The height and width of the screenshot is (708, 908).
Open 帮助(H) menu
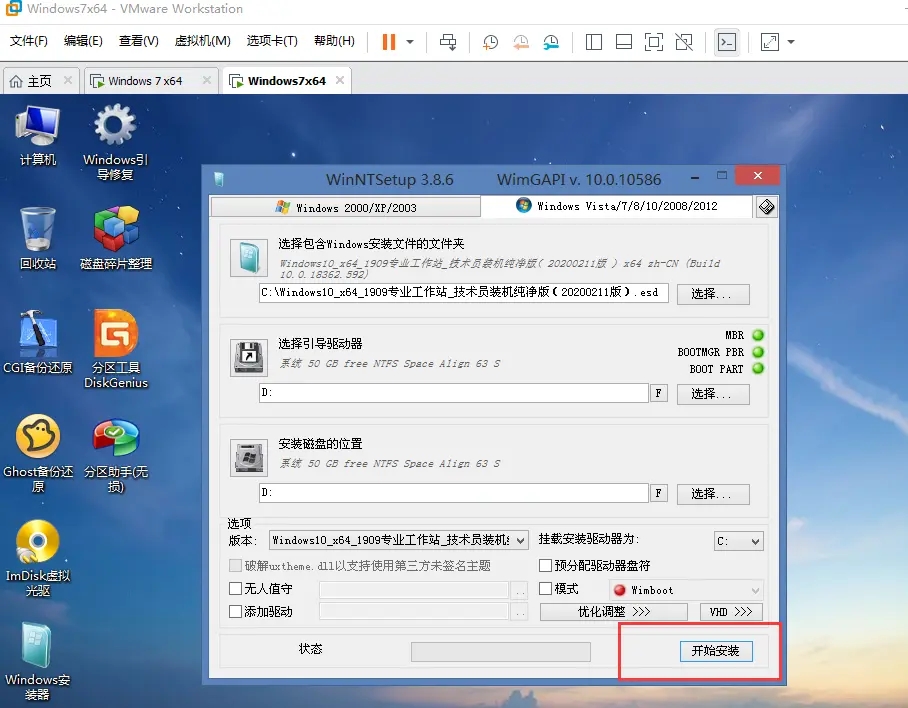click(334, 41)
